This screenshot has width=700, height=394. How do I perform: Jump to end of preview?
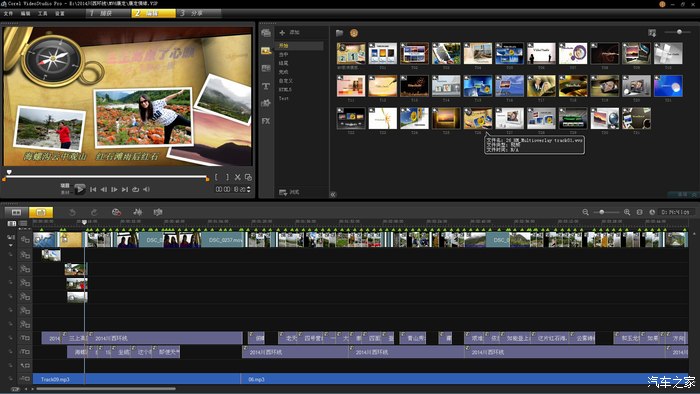point(125,190)
